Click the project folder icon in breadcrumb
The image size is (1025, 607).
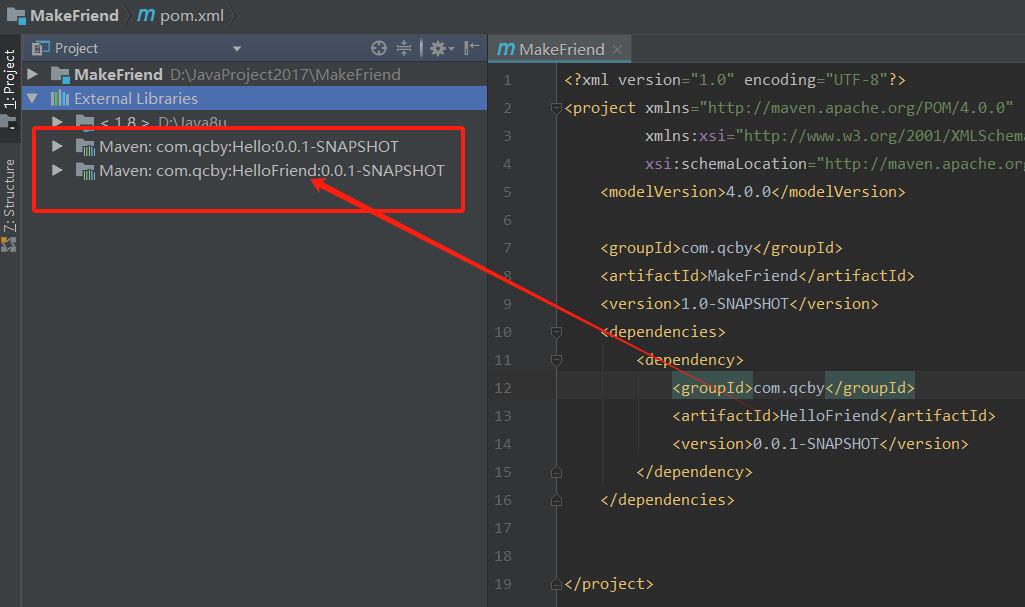(x=16, y=16)
